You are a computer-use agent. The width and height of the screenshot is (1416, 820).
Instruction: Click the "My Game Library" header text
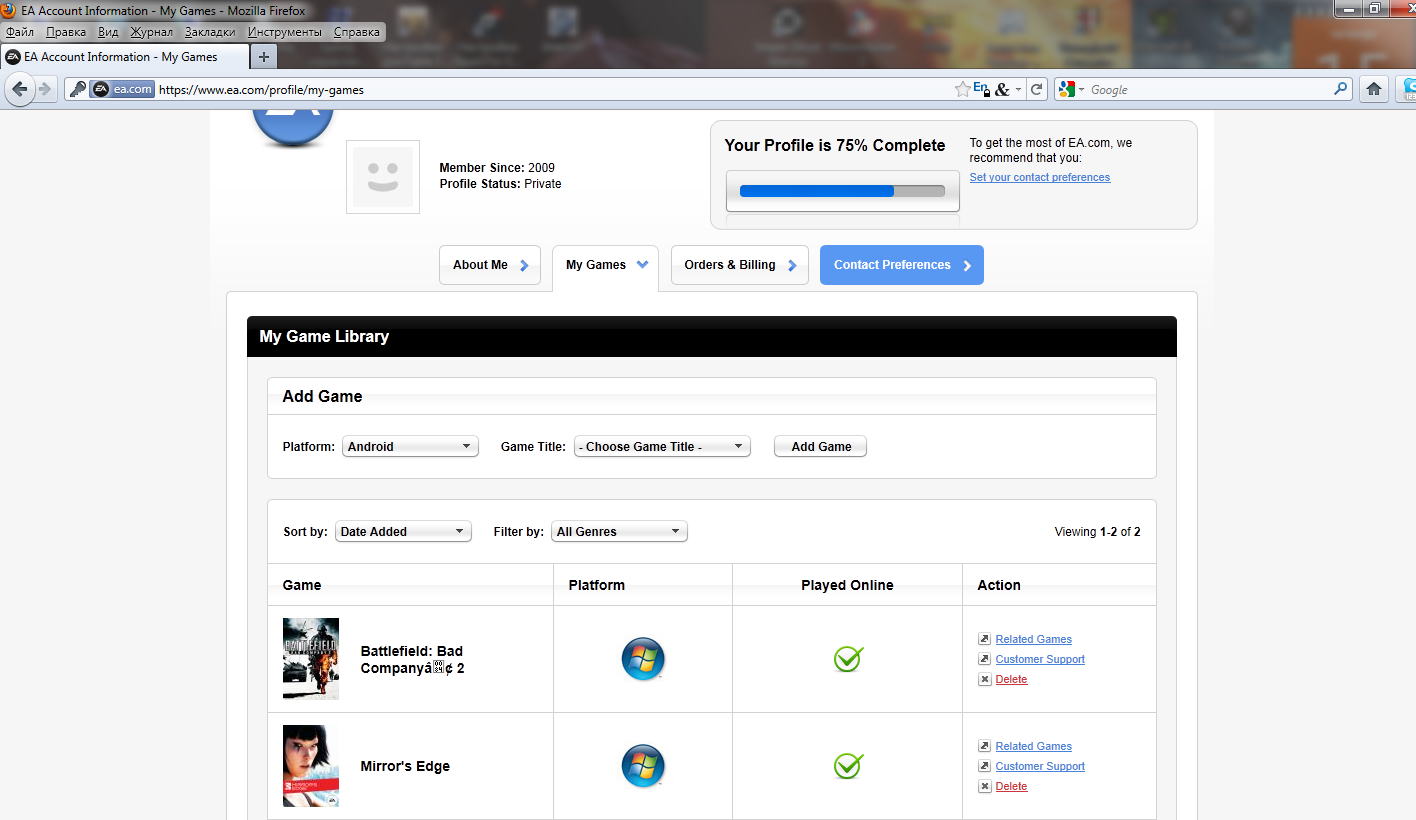tap(324, 337)
